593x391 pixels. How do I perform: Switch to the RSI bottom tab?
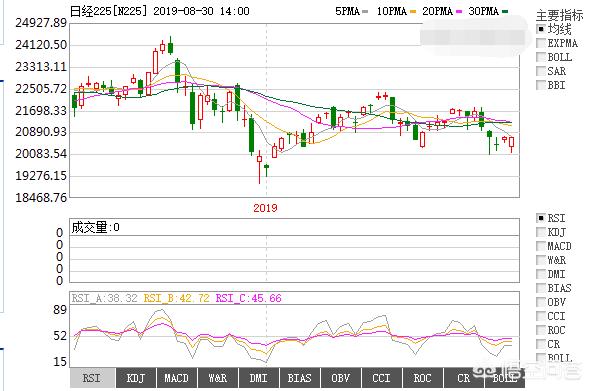92,378
